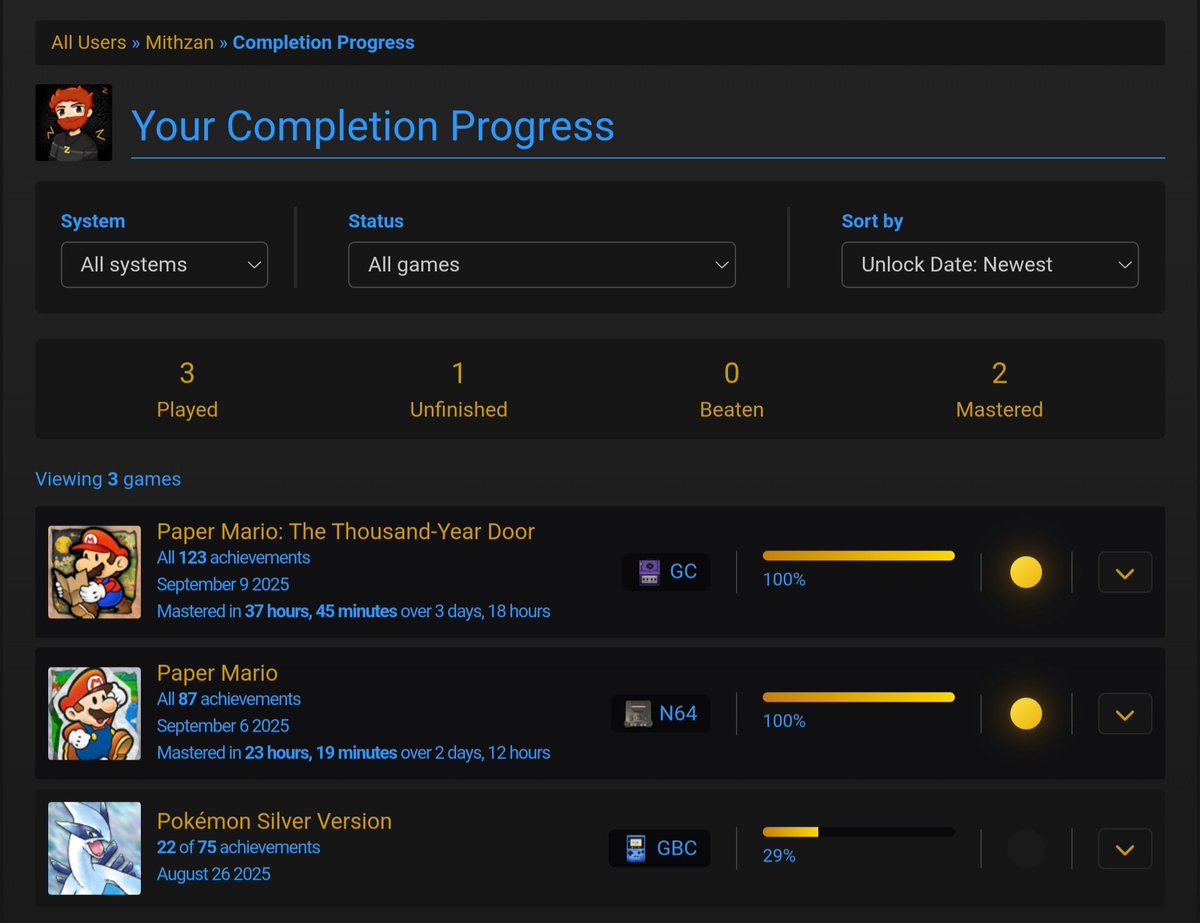This screenshot has height=923, width=1200.
Task: Expand the Pokémon Silver Version row details
Action: (1125, 848)
